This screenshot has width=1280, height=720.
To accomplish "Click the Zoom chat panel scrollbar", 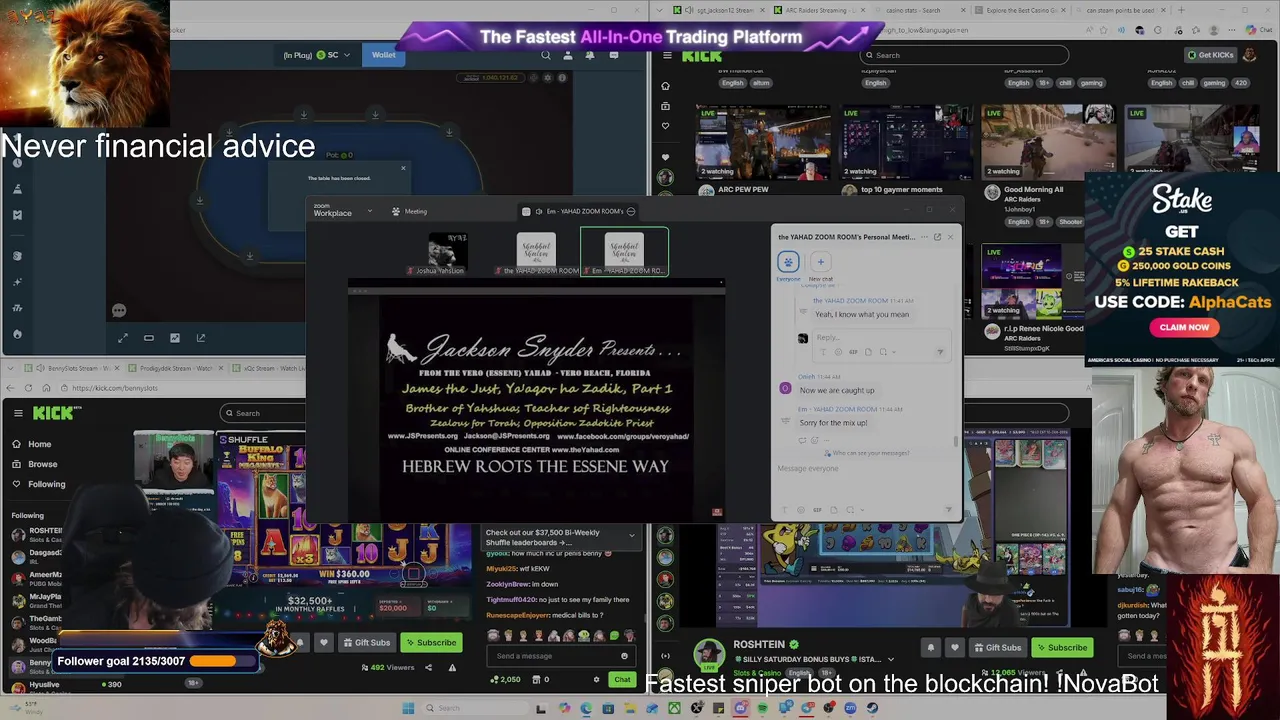I will 956,440.
